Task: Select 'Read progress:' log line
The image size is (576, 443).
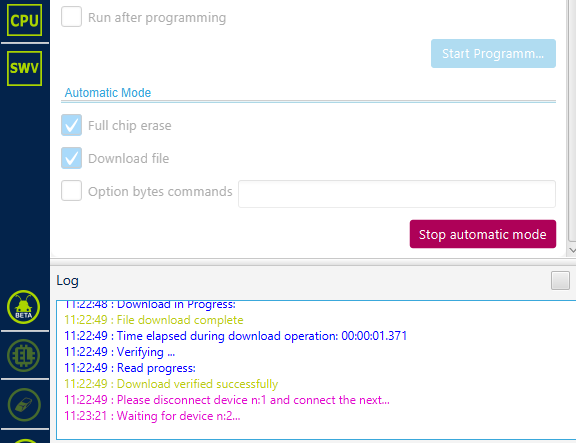Action: 130,368
